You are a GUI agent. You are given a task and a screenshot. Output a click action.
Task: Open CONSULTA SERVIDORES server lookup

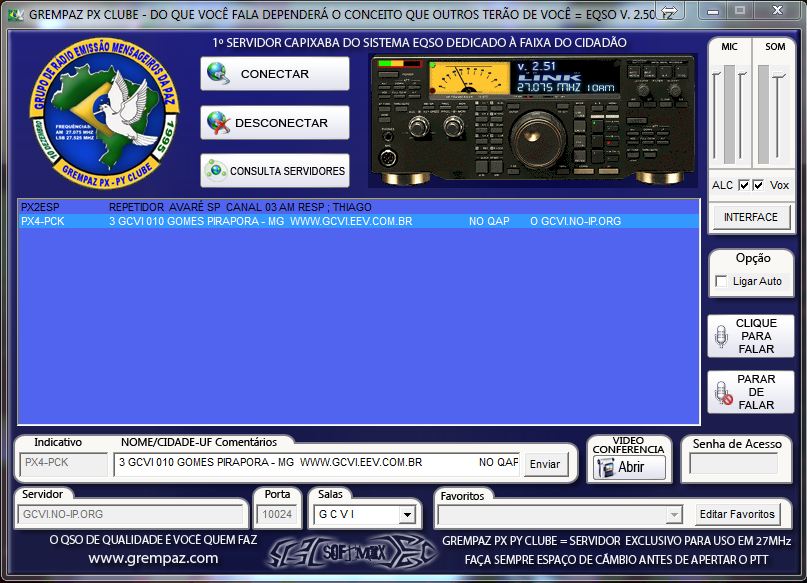pyautogui.click(x=275, y=170)
